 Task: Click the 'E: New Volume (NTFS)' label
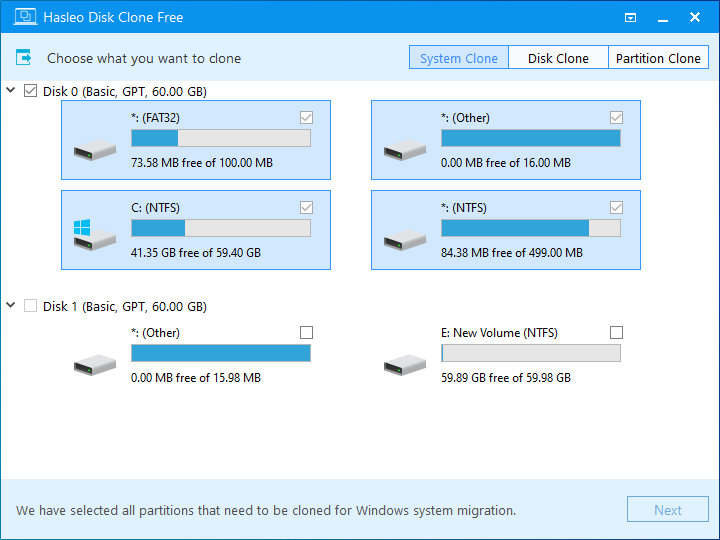point(499,333)
